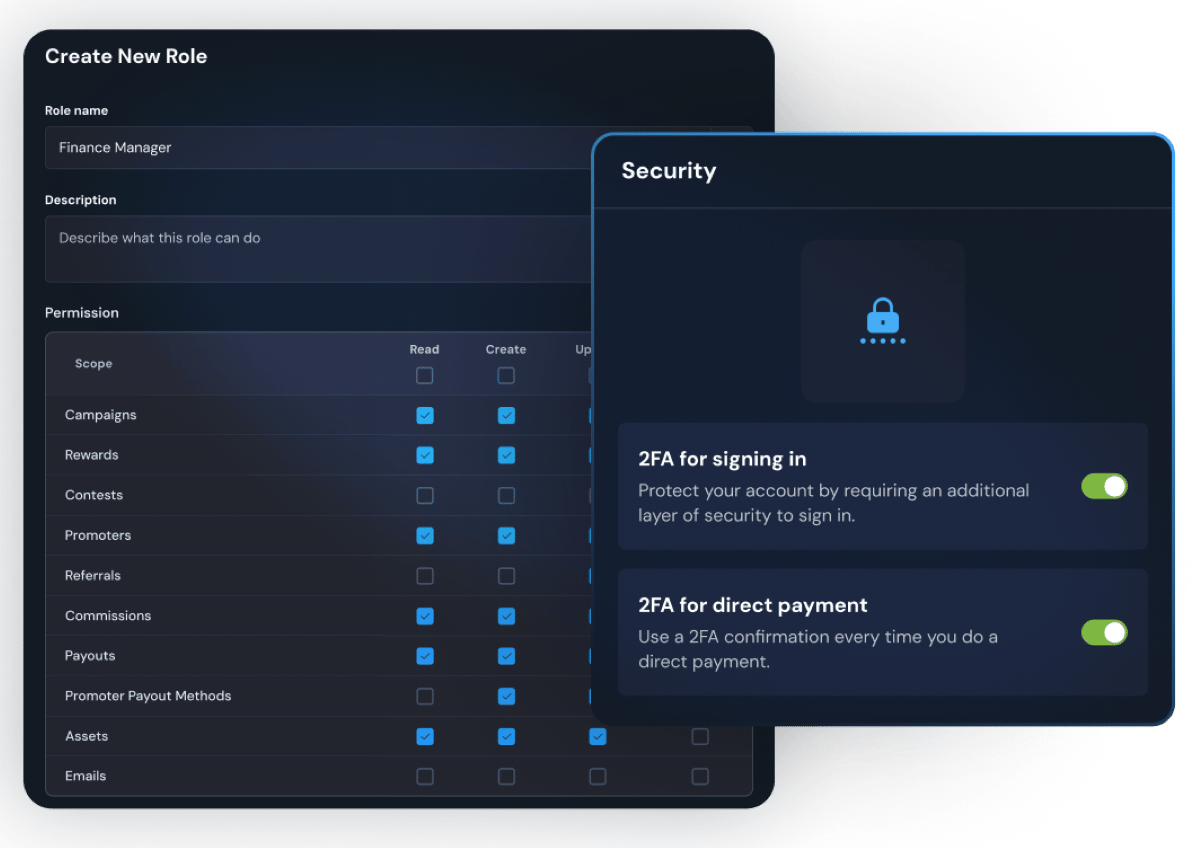Click the Campaigns scope row label
Viewport: 1190px width, 848px height.
tap(101, 415)
